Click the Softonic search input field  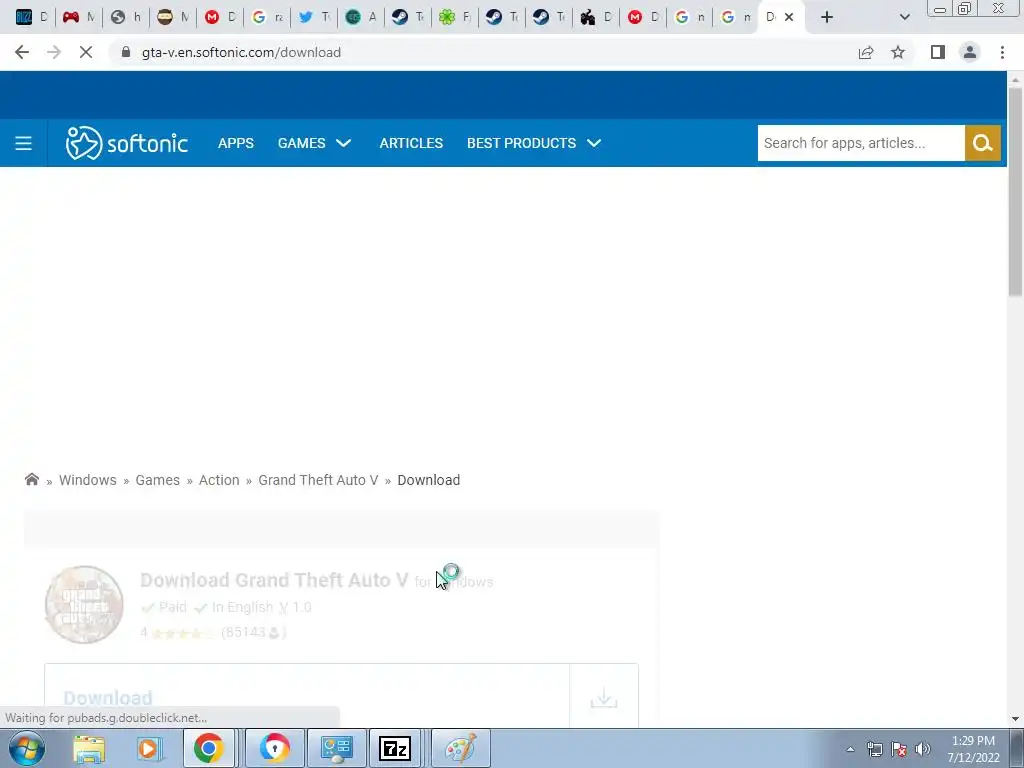[861, 143]
